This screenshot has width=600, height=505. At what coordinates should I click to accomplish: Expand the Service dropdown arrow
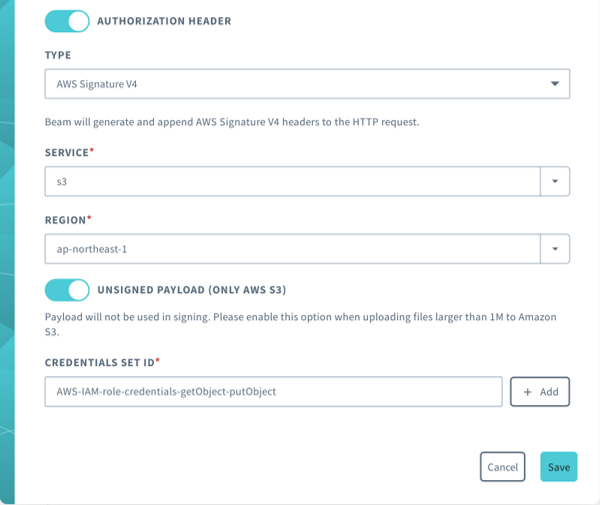pyautogui.click(x=555, y=181)
